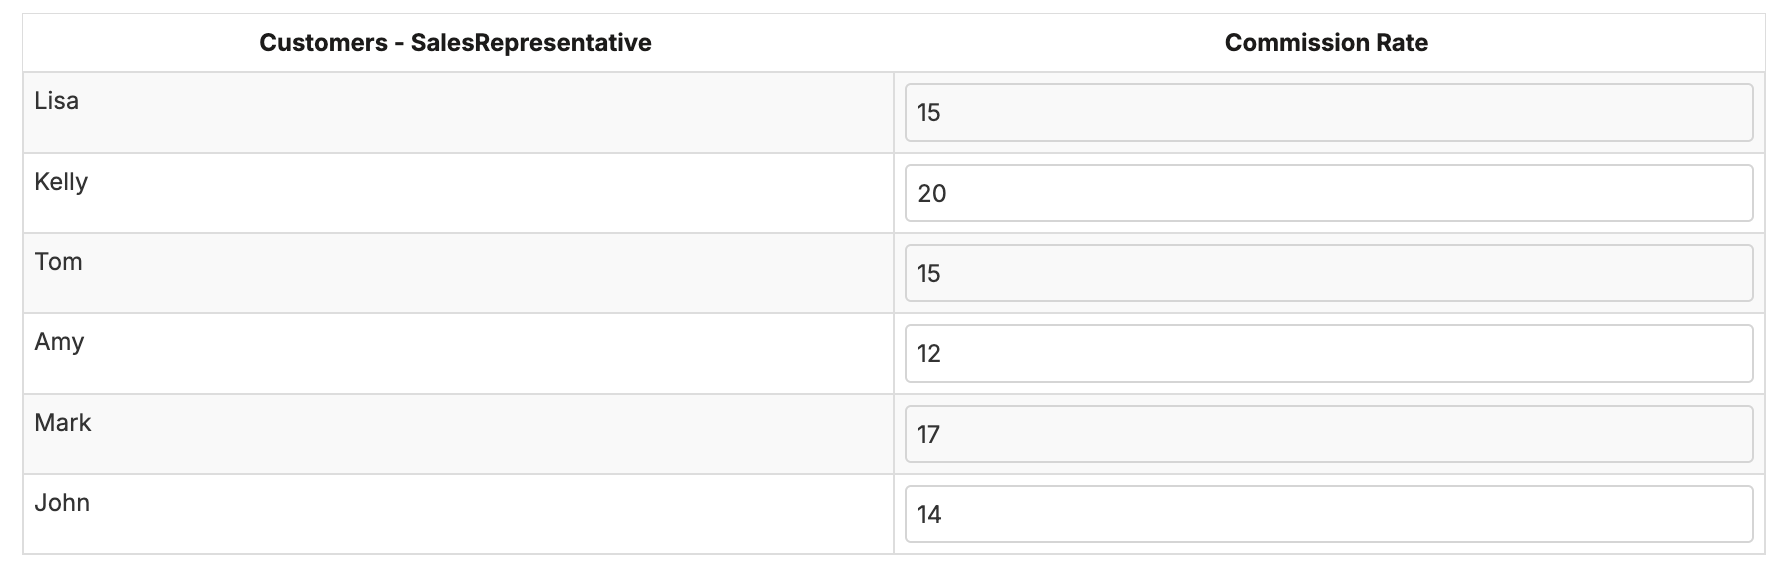Select the last name in the representative column
Image resolution: width=1784 pixels, height=570 pixels.
click(62, 503)
